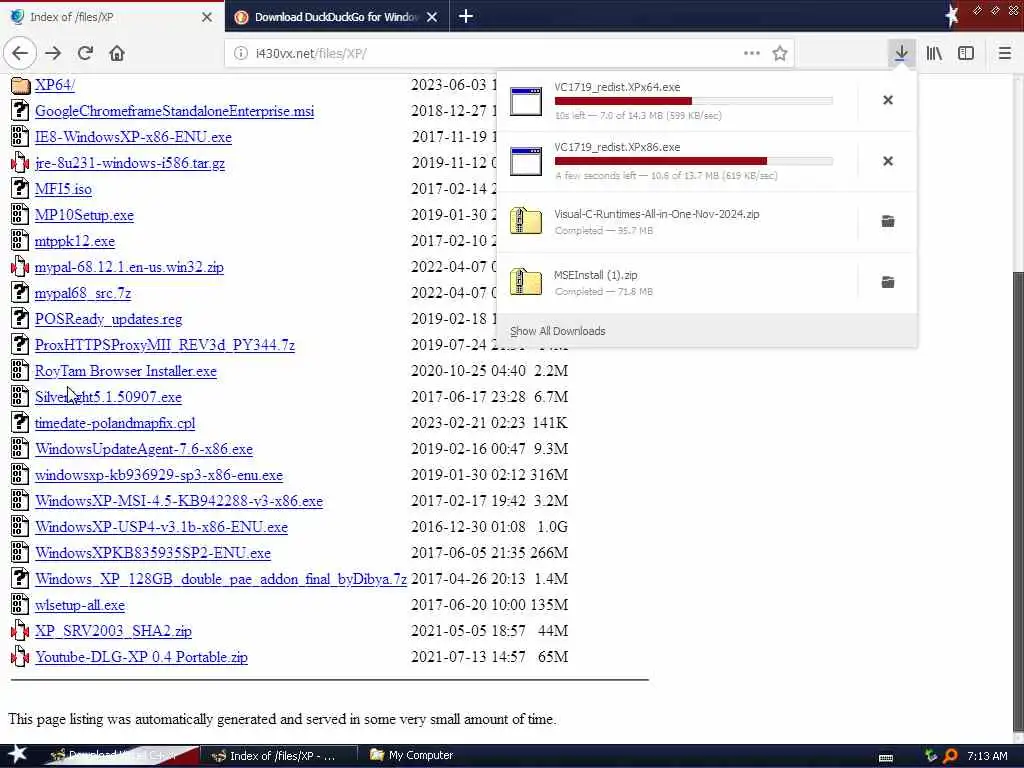Download WindowsUpdateAgent-7.6-x86.exe

point(144,449)
